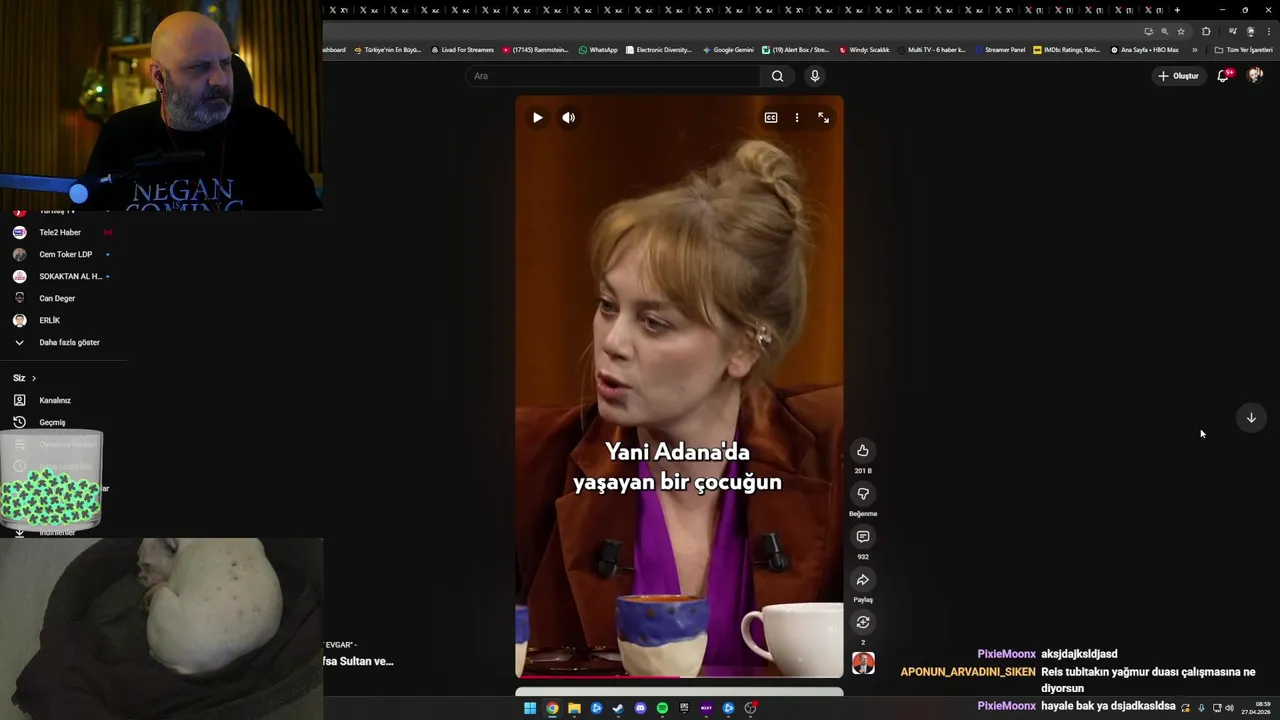Expand the bookmarks overflow chevron
Image resolution: width=1280 pixels, height=720 pixels.
1194,50
